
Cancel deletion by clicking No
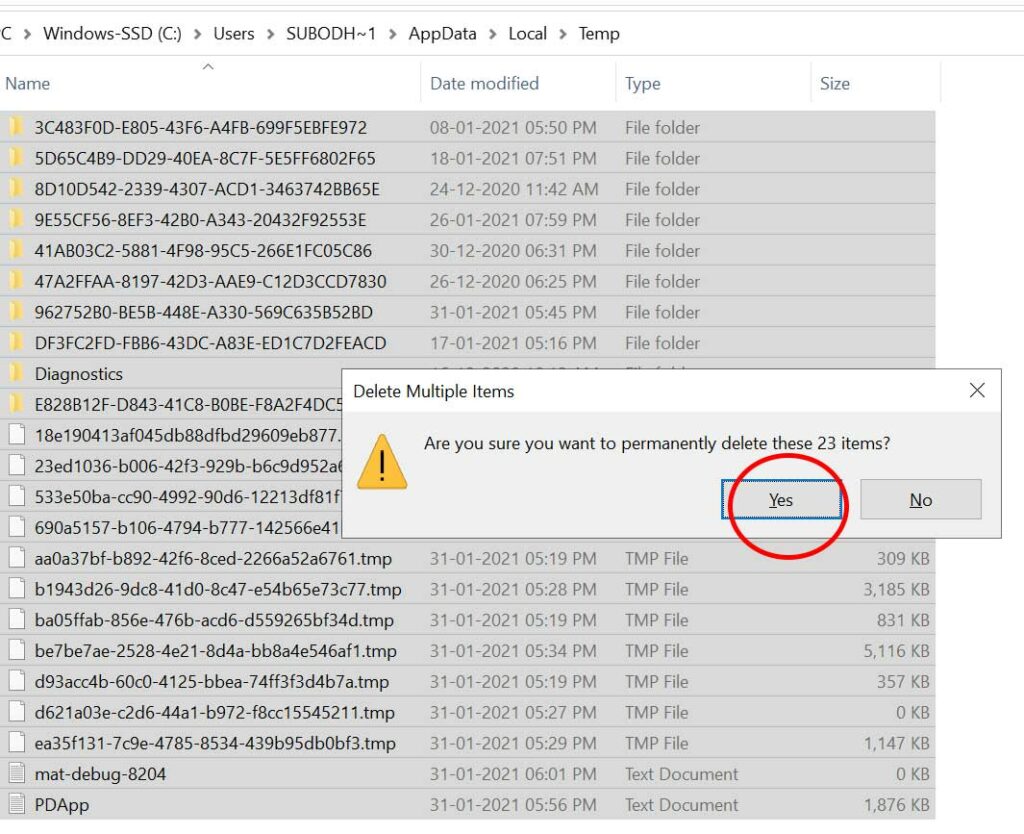[x=920, y=500]
